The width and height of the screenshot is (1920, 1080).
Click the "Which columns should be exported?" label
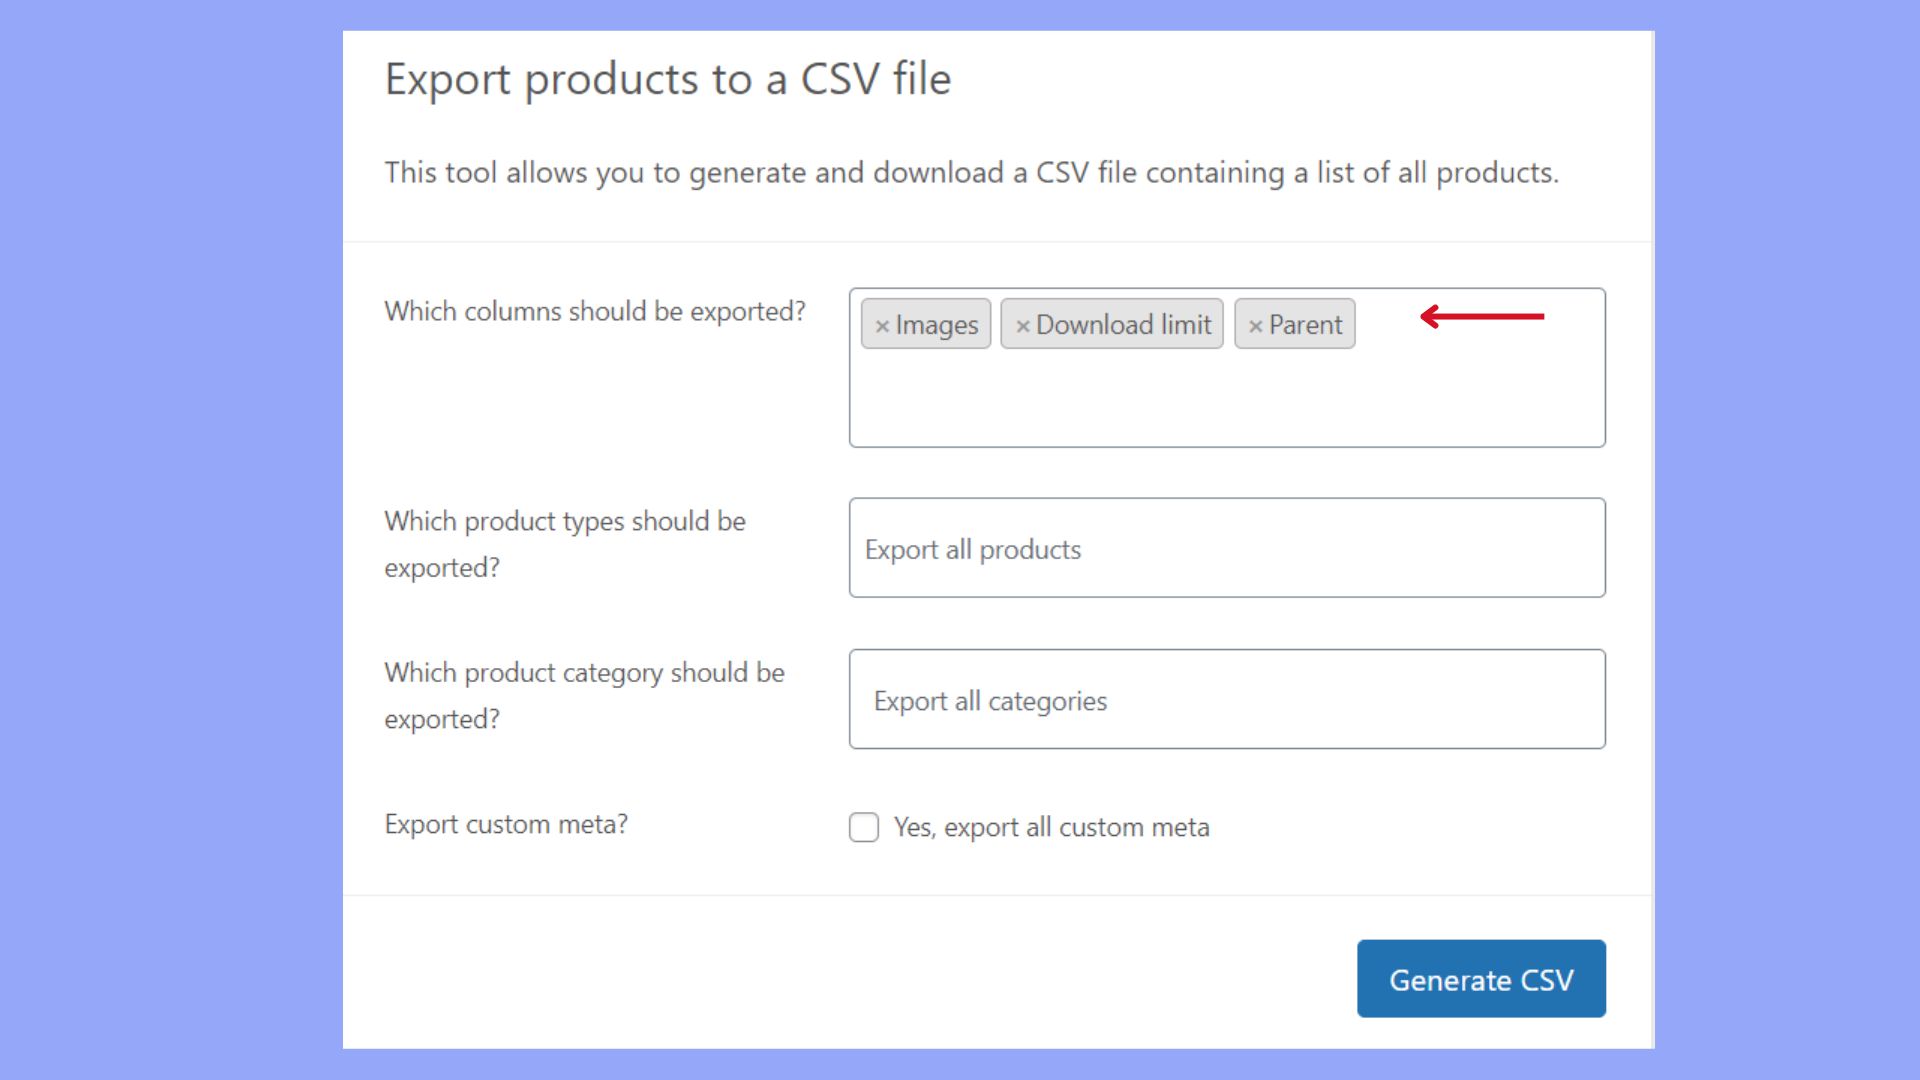coord(594,312)
